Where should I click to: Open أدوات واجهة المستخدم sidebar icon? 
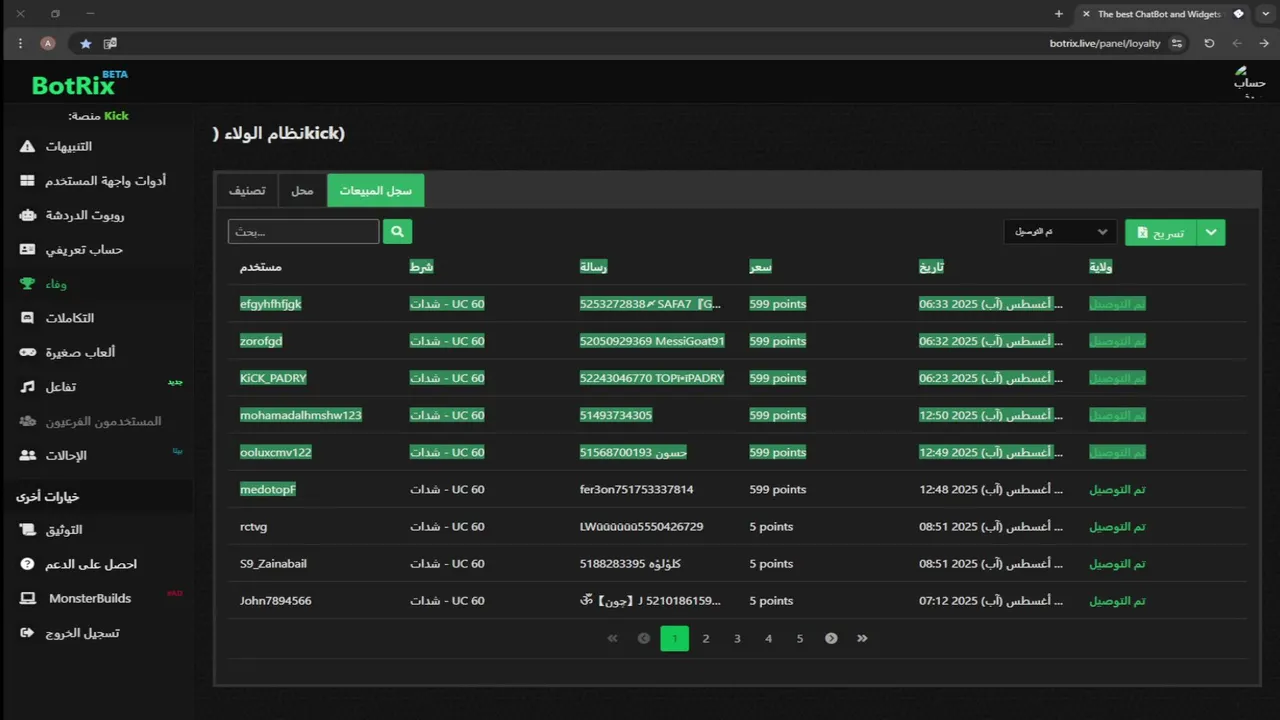click(x=27, y=181)
